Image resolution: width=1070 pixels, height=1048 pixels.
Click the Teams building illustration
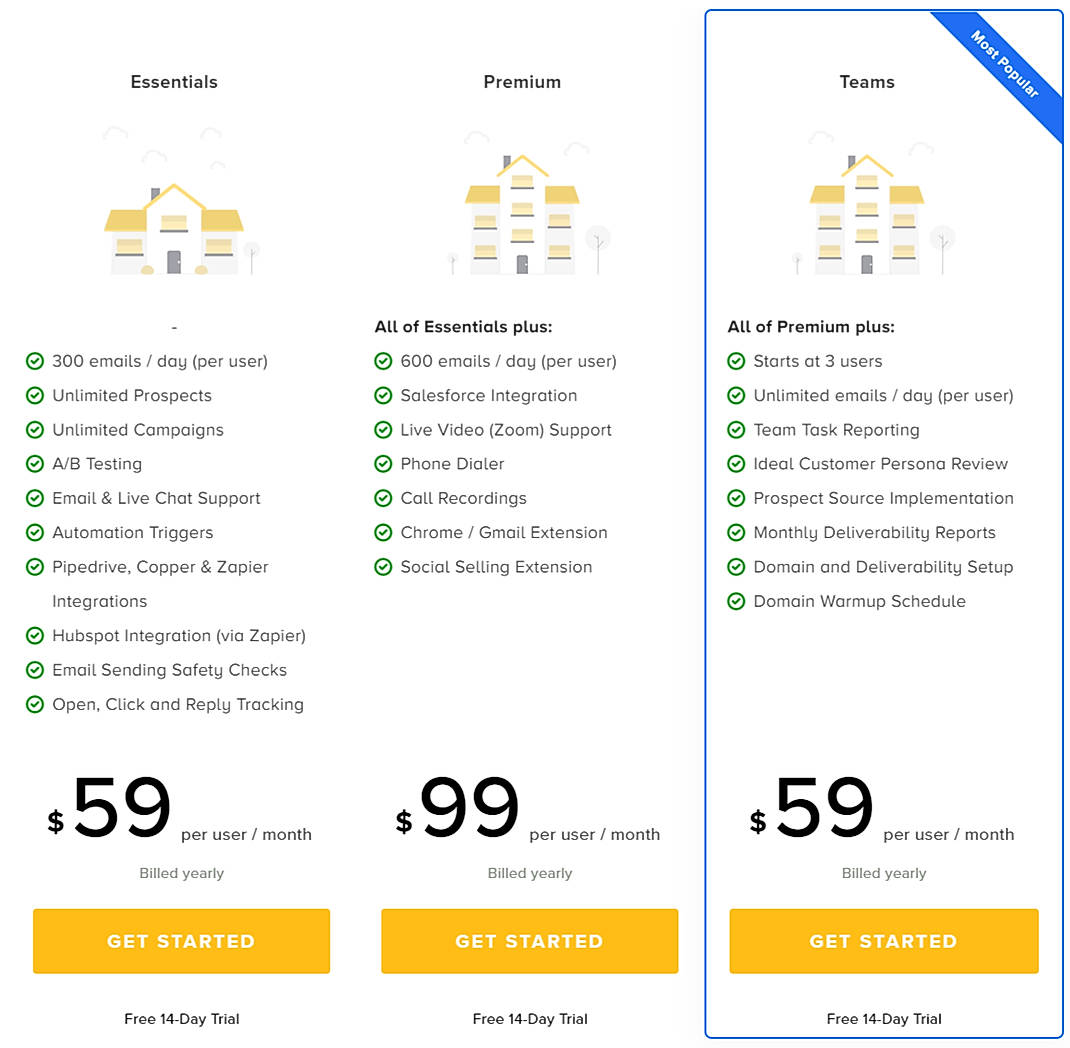[x=866, y=210]
